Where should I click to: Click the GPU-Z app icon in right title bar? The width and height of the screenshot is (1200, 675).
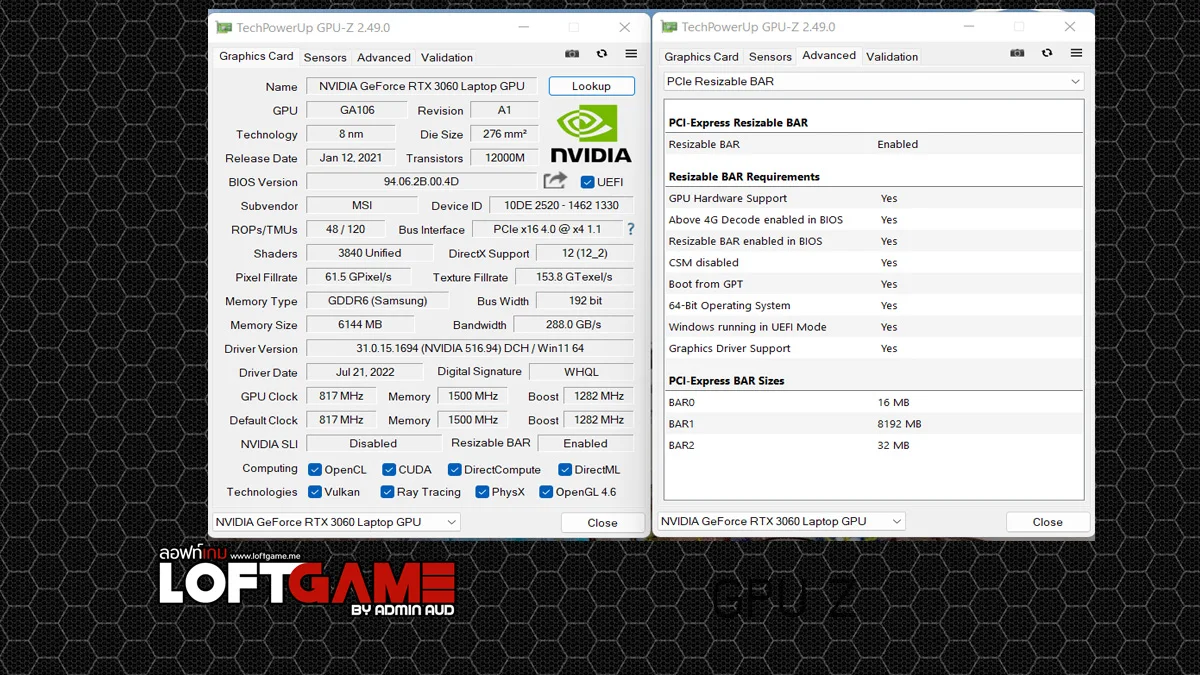tap(669, 27)
